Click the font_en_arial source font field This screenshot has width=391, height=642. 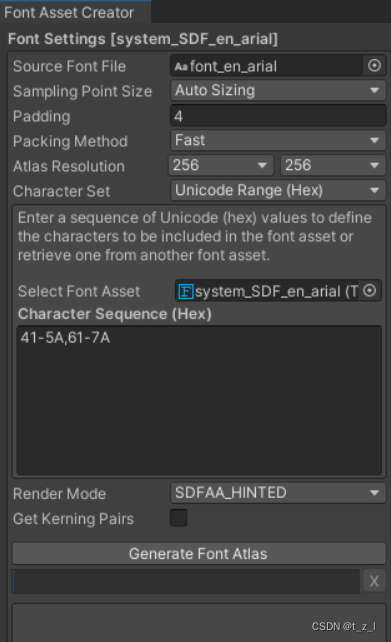(267, 66)
